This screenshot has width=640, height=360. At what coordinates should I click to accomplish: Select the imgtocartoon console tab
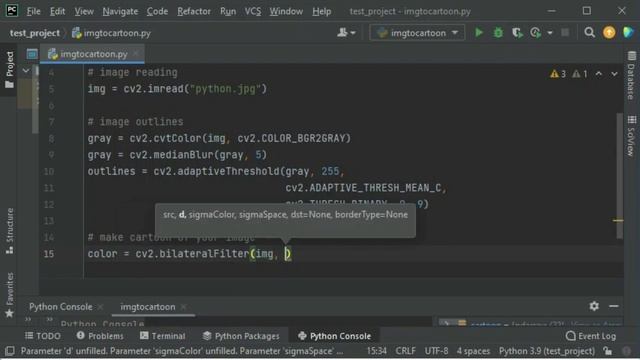(147, 307)
